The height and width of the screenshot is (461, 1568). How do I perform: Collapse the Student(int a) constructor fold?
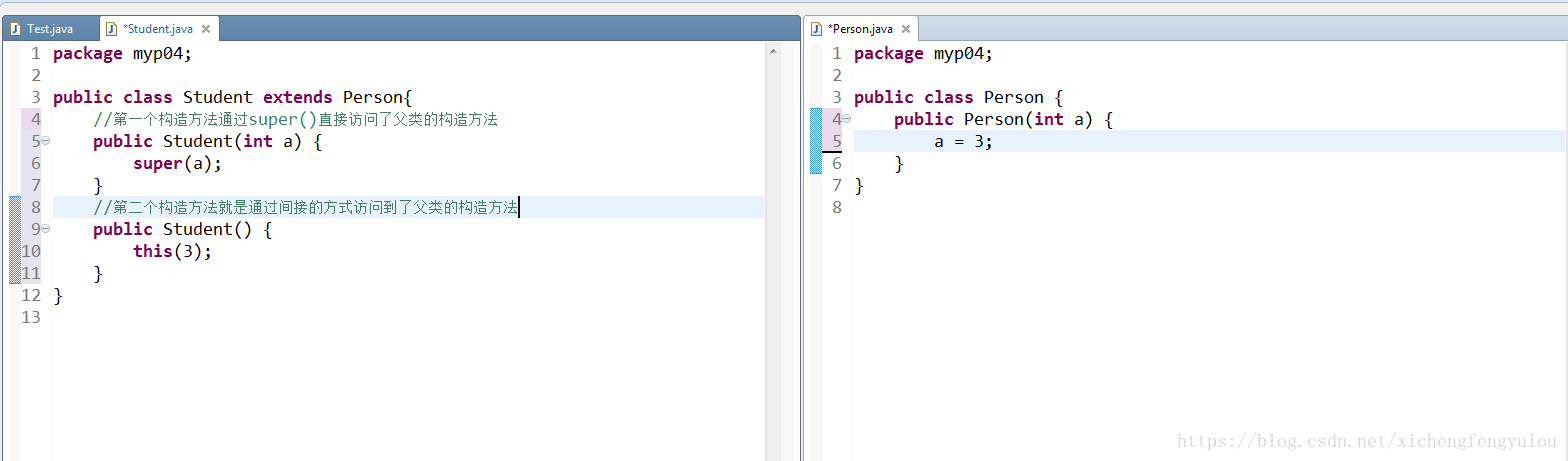(46, 141)
